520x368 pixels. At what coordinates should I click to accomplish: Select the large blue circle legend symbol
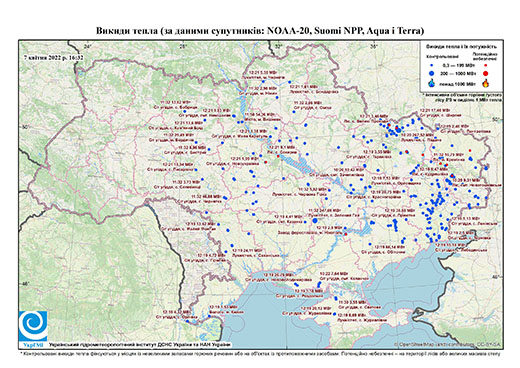pyautogui.click(x=432, y=73)
